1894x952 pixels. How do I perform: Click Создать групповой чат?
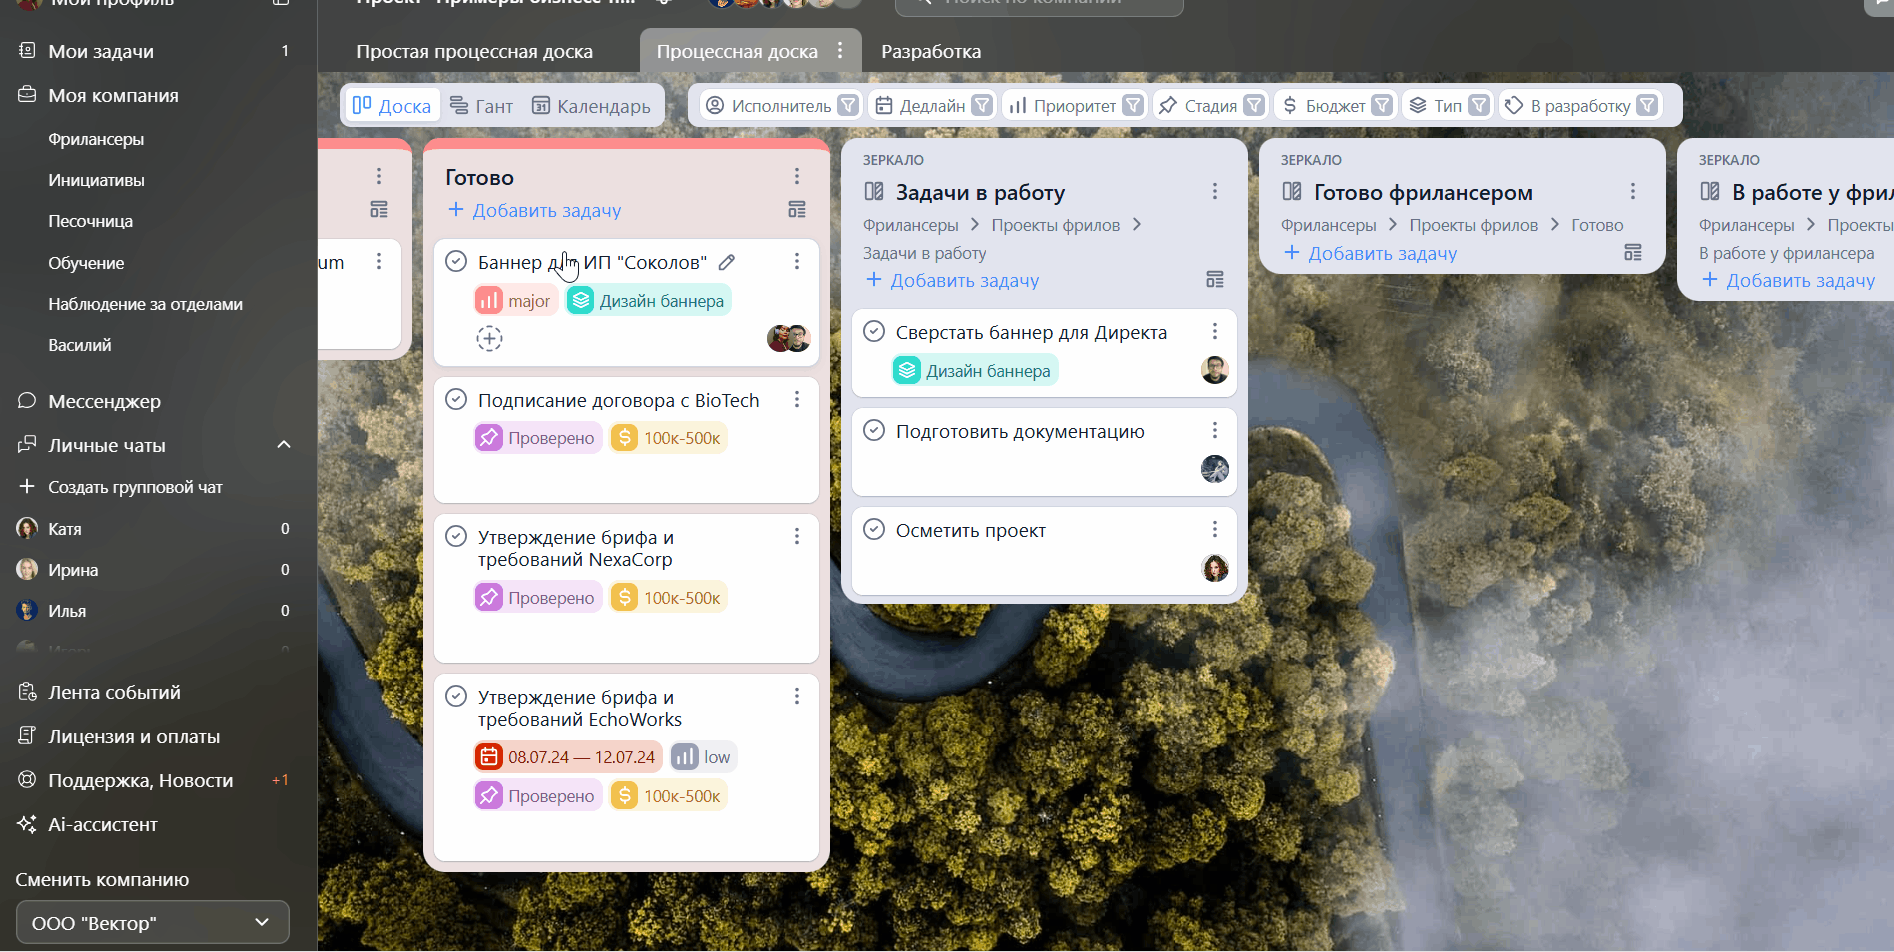pos(135,487)
